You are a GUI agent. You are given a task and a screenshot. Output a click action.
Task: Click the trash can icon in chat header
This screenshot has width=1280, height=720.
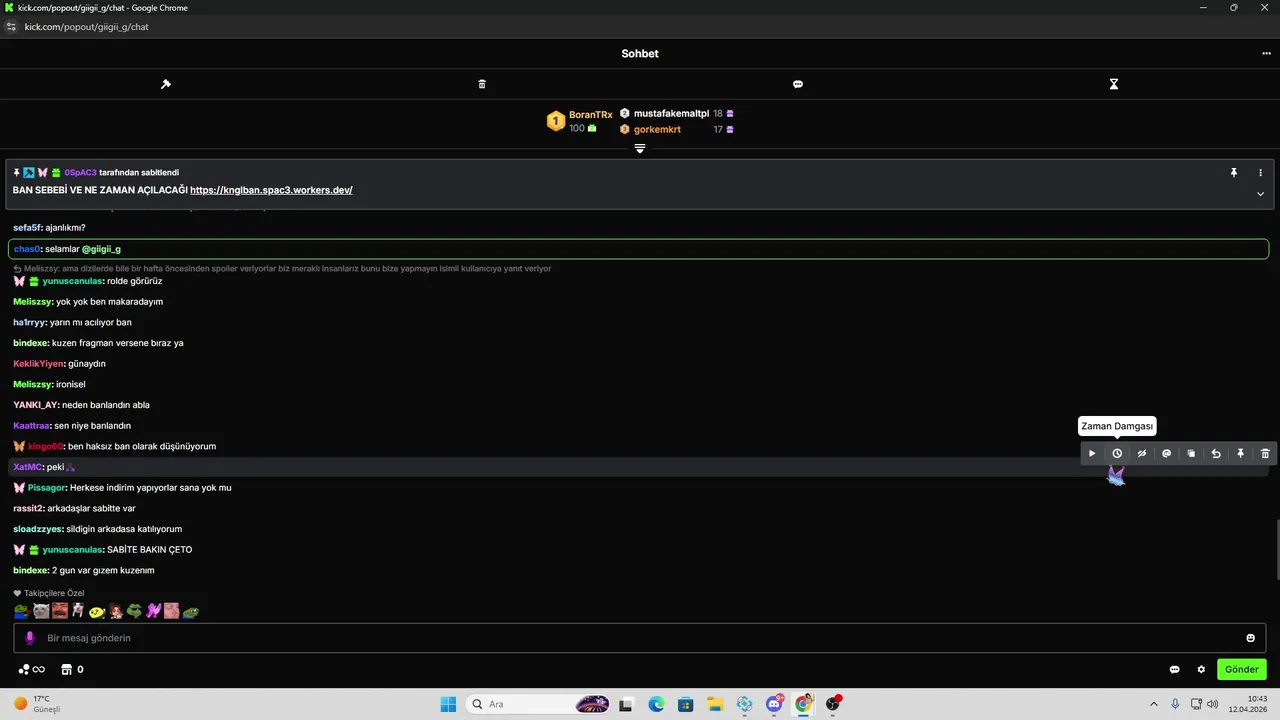(482, 84)
